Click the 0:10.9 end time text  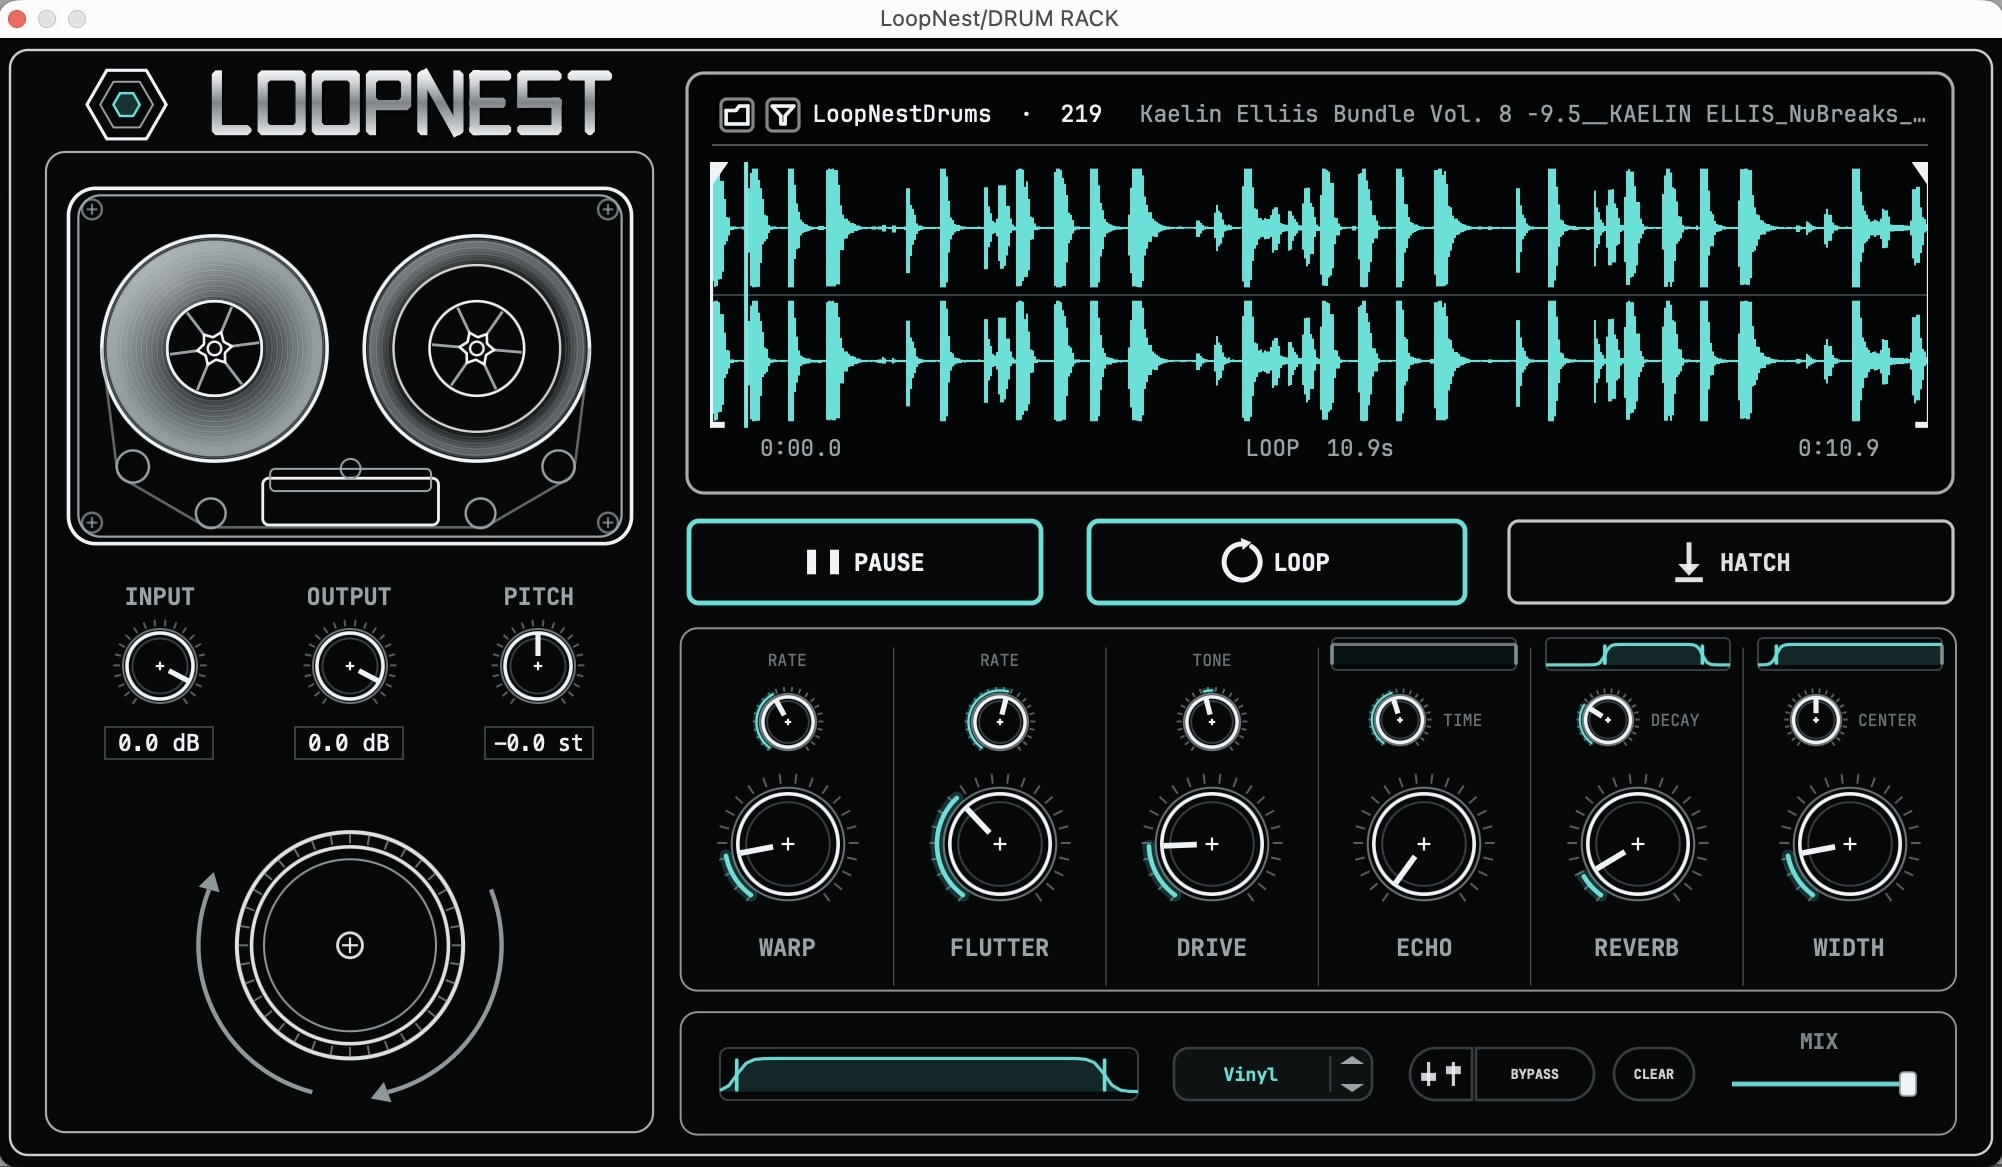(x=1838, y=448)
